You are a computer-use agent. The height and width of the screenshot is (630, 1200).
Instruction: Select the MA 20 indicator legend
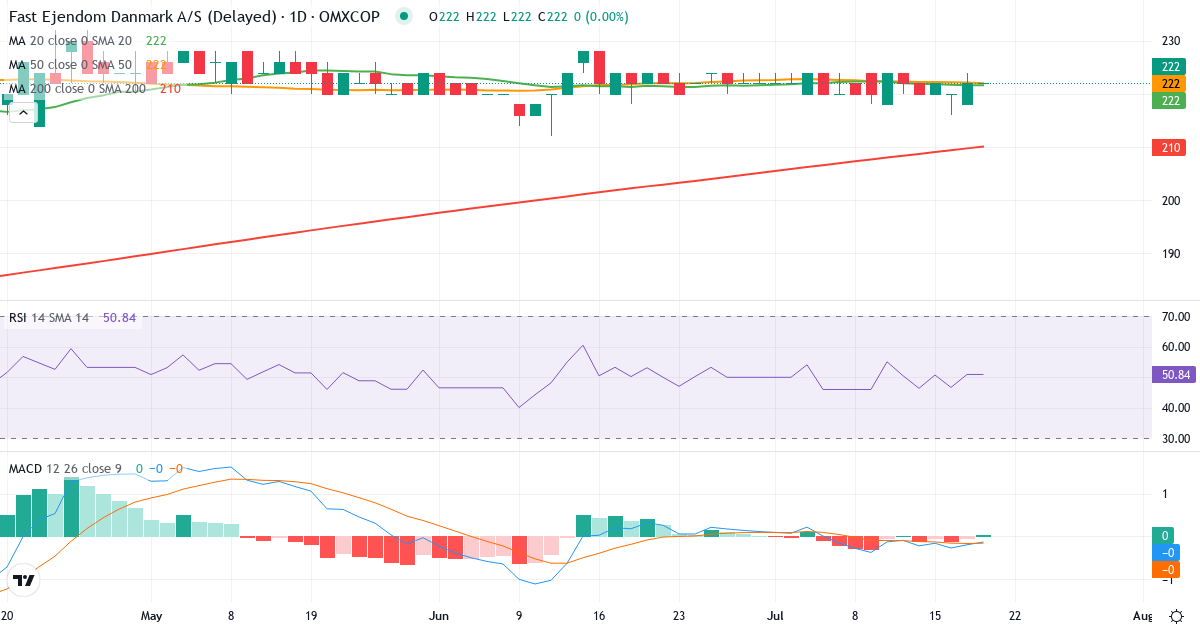(70, 40)
